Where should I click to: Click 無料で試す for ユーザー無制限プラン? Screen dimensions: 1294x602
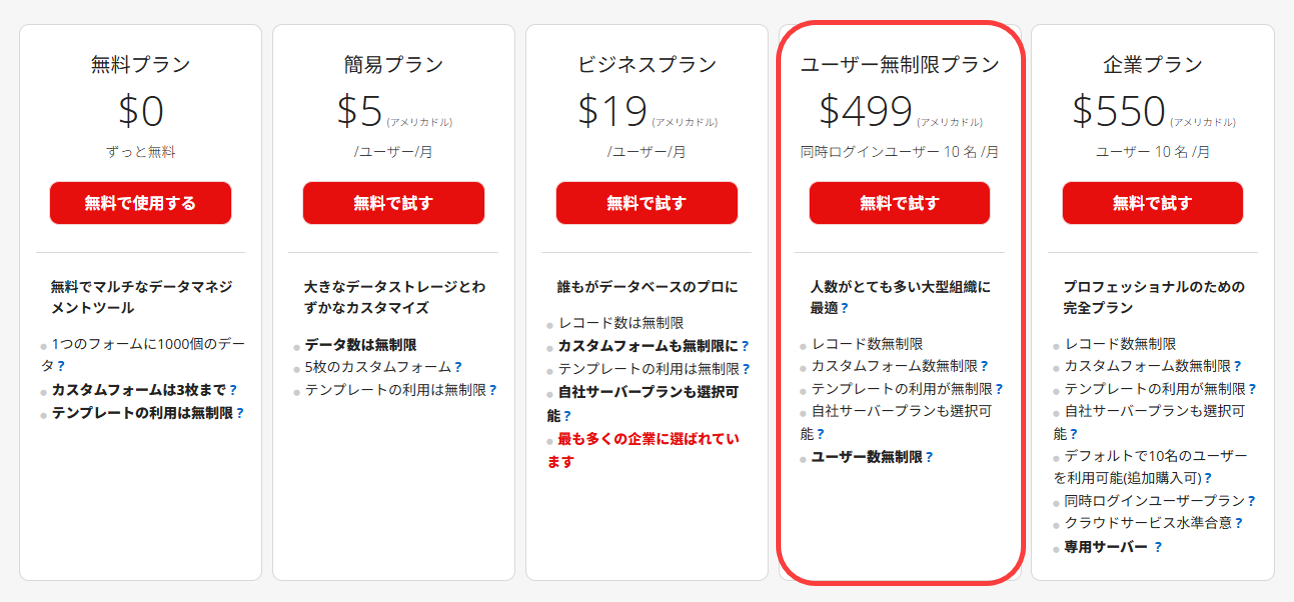(899, 203)
